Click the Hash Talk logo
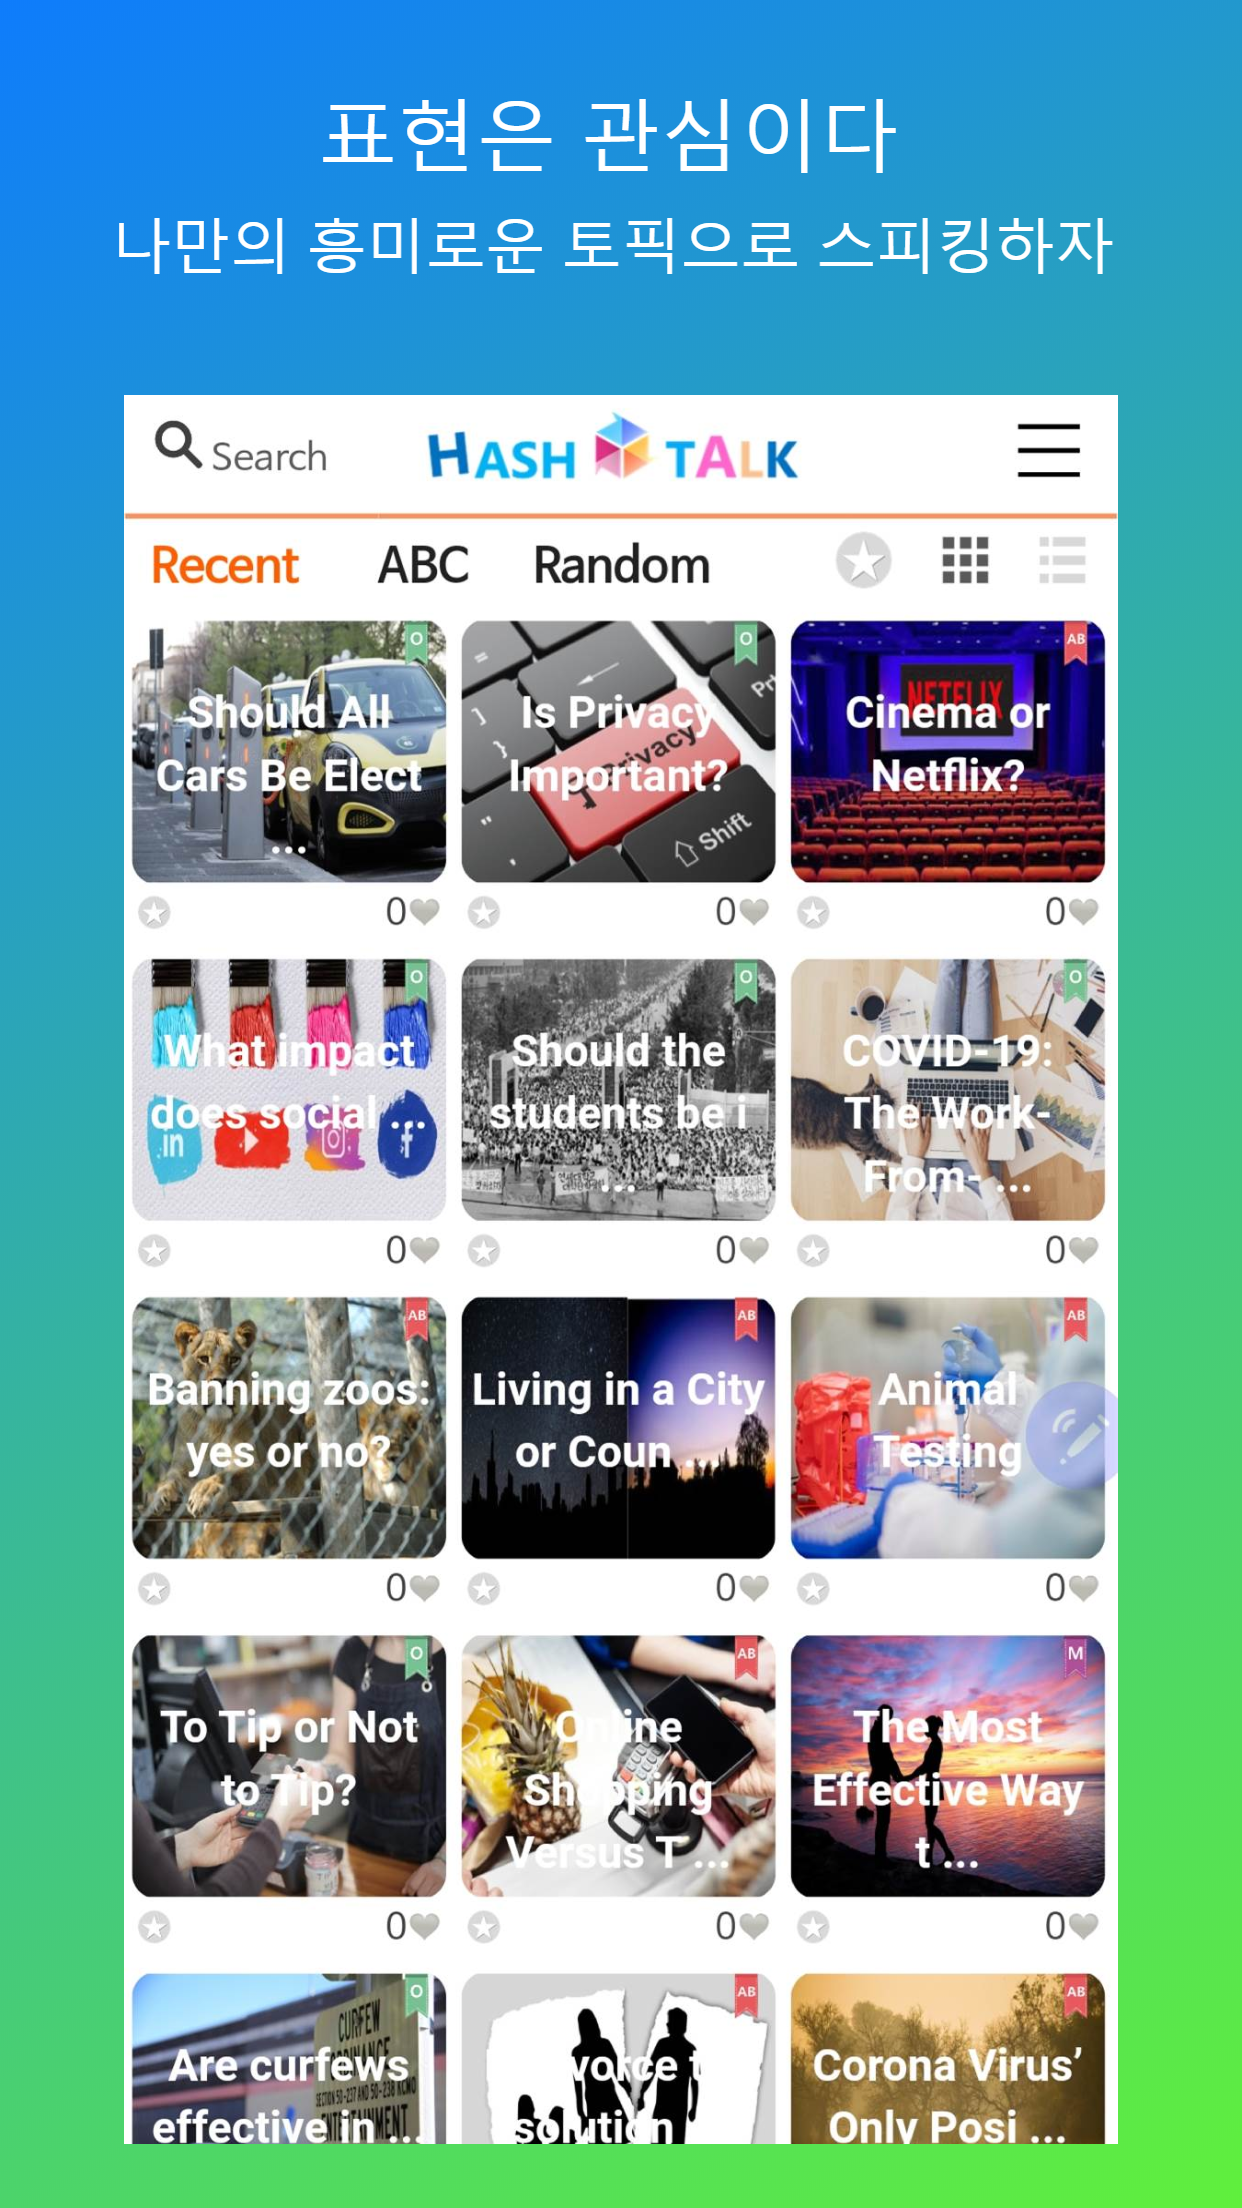 click(612, 450)
